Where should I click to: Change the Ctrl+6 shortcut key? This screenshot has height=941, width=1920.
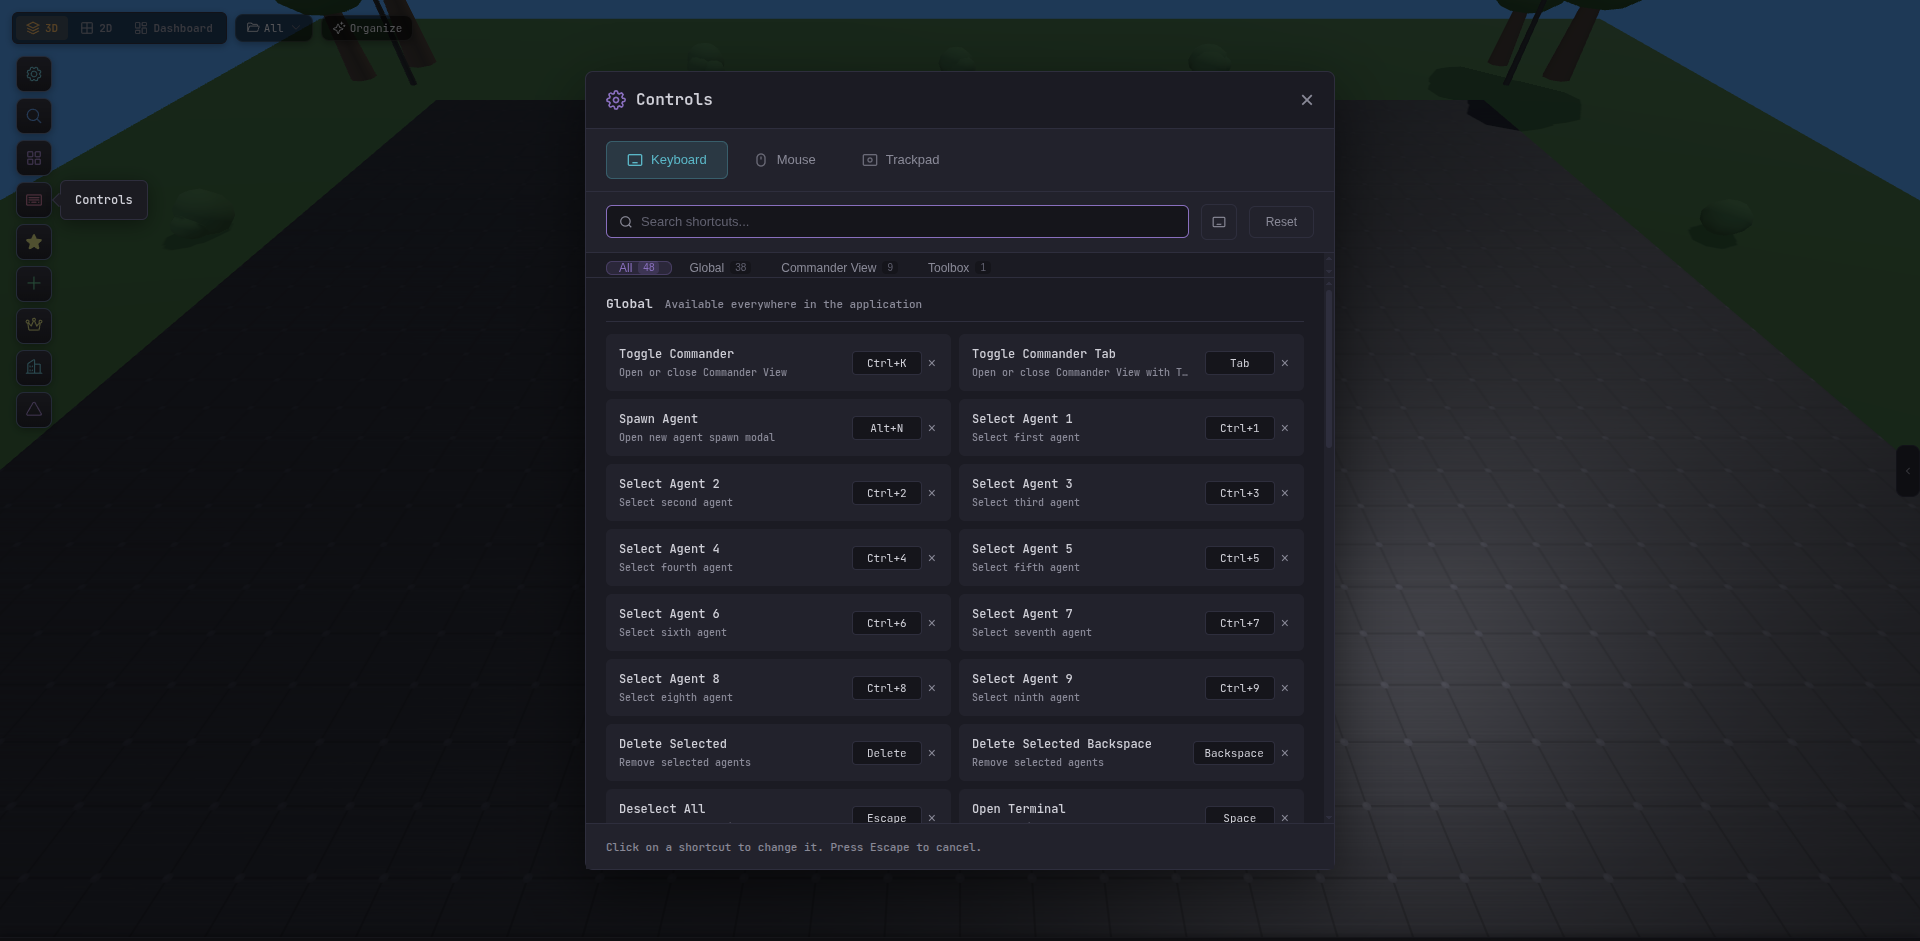pyautogui.click(x=887, y=623)
